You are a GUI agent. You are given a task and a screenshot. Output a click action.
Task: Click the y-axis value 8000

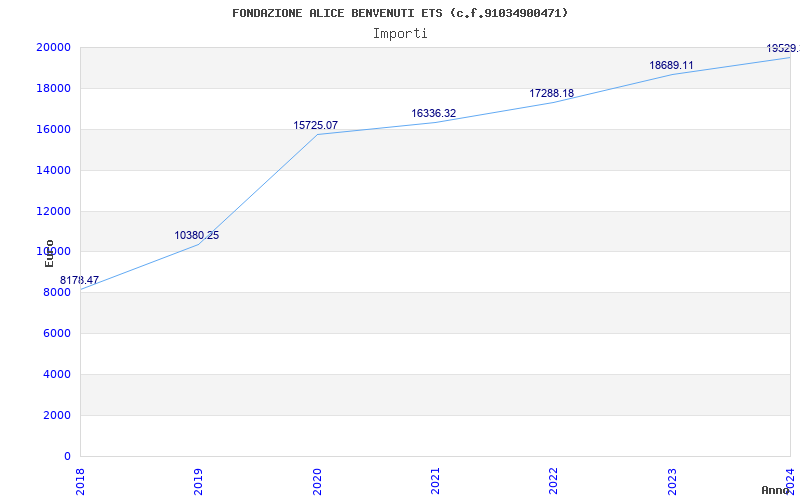point(57,292)
